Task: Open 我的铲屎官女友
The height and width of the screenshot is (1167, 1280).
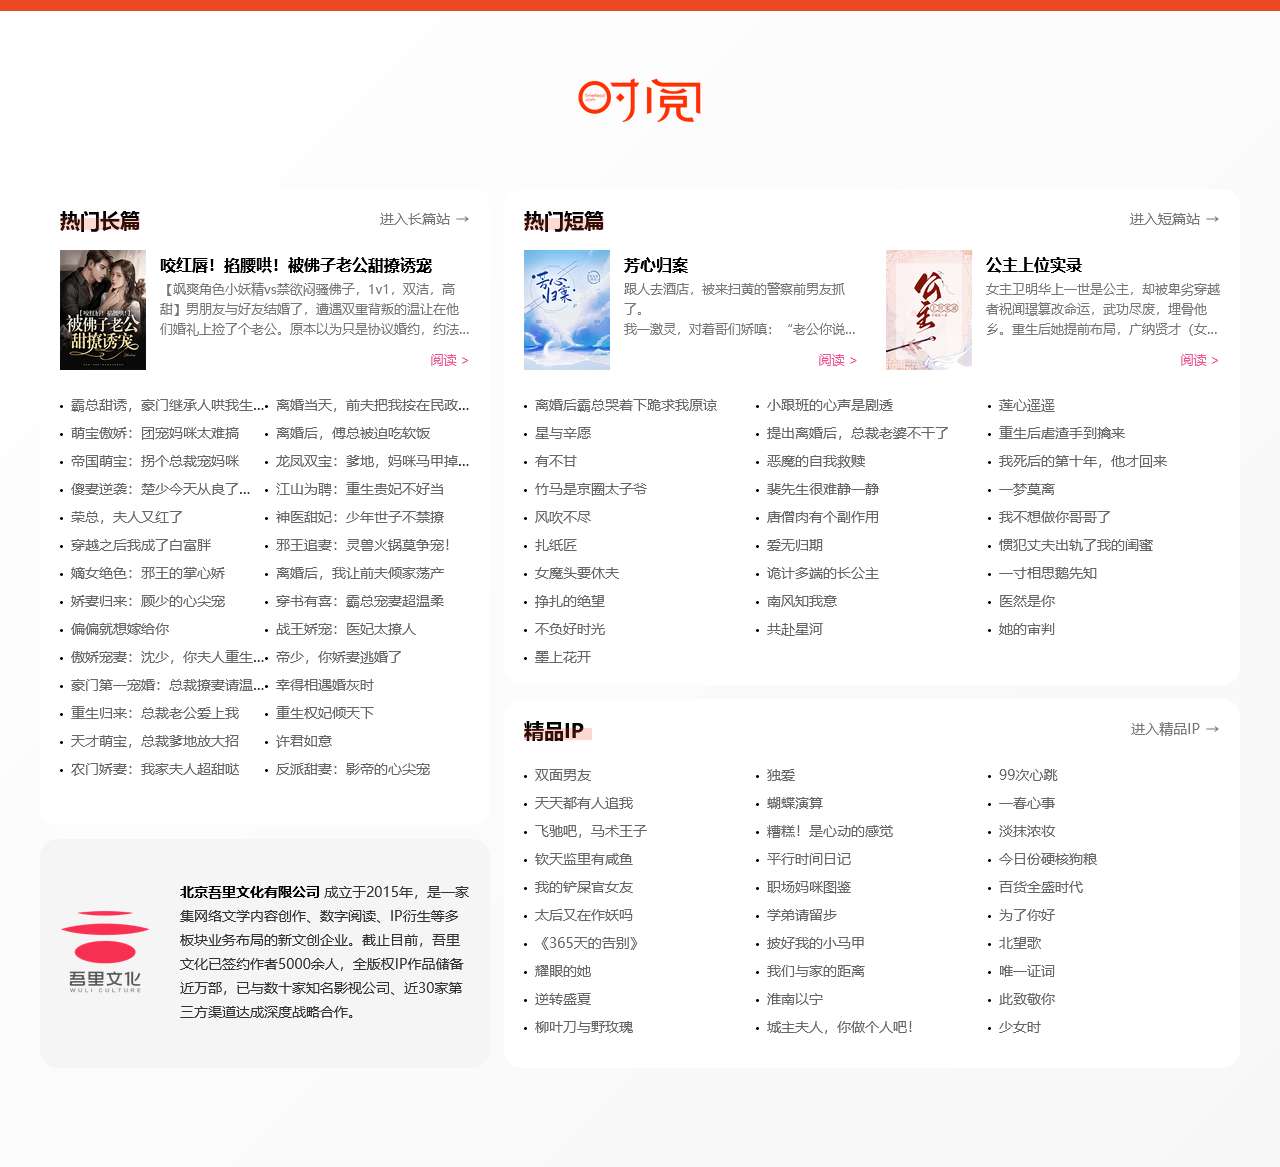Action: [584, 887]
